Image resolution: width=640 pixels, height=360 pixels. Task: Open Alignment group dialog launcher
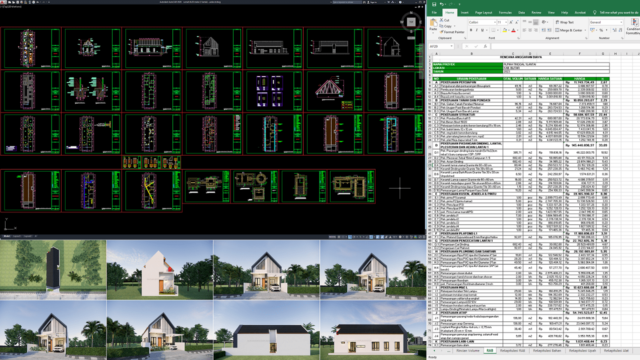pyautogui.click(x=586, y=38)
